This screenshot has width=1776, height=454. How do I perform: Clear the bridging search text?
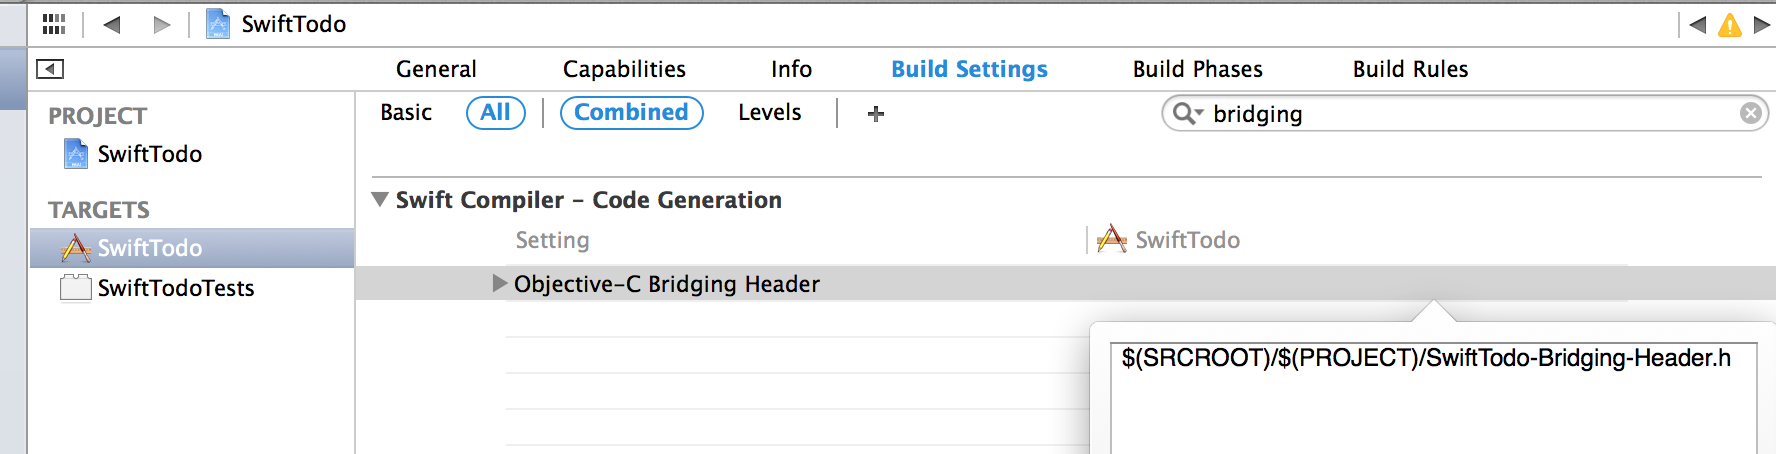tap(1750, 113)
